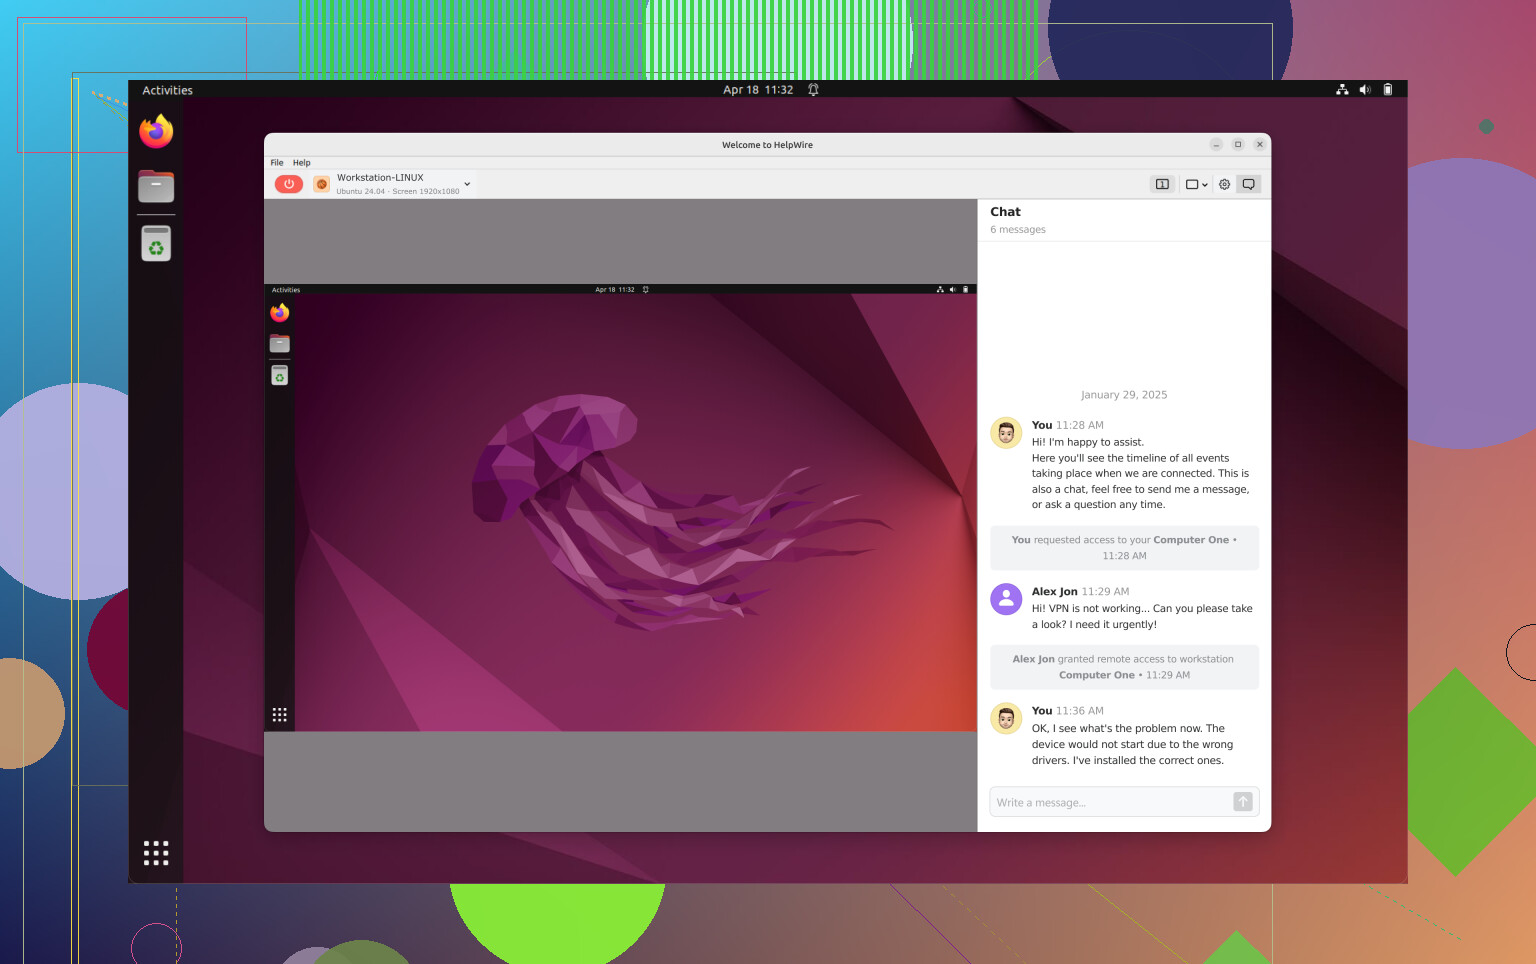
Task: Click Activities inside the remote session
Action: coord(286,290)
